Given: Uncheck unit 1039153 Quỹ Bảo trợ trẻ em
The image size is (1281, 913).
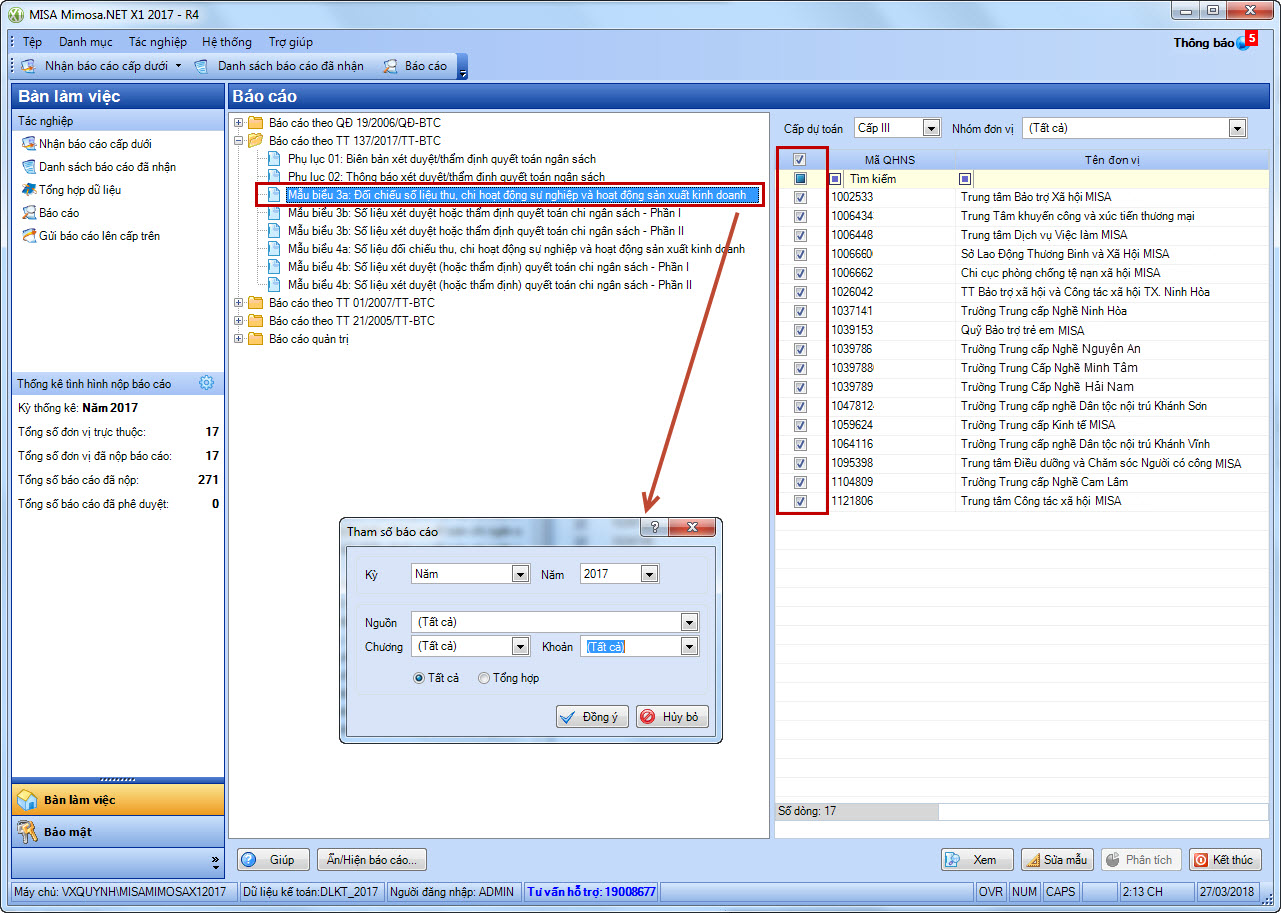Looking at the screenshot, I should point(800,330).
